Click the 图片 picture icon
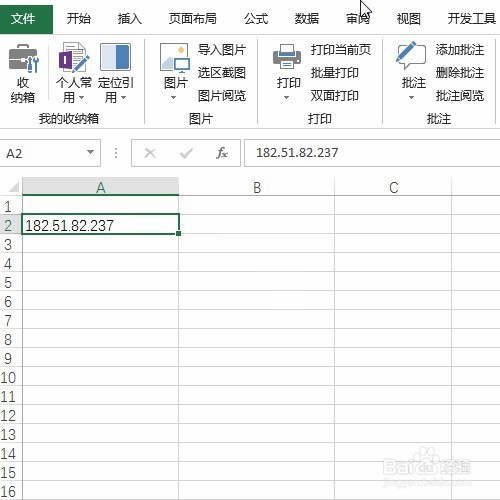Image resolution: width=500 pixels, height=500 pixels. [175, 58]
